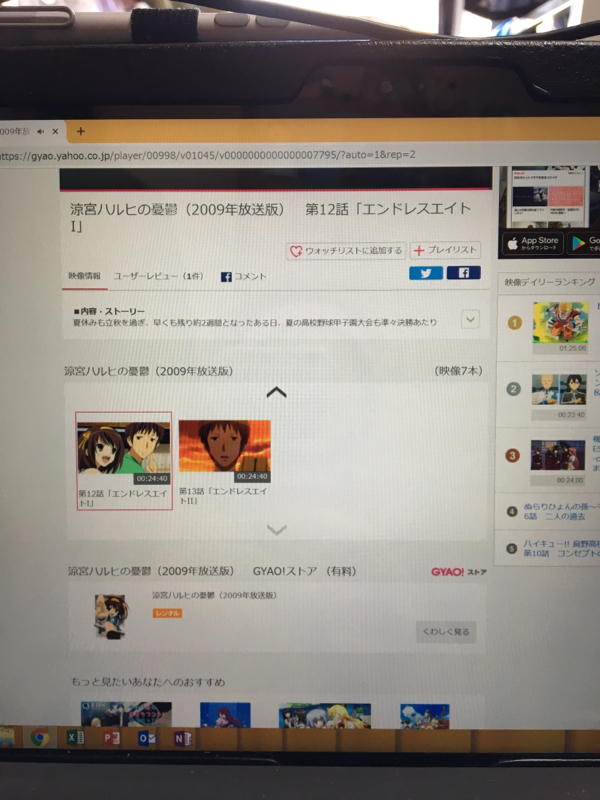
Task: Click the promo banner above App Store badge
Action: [549, 197]
